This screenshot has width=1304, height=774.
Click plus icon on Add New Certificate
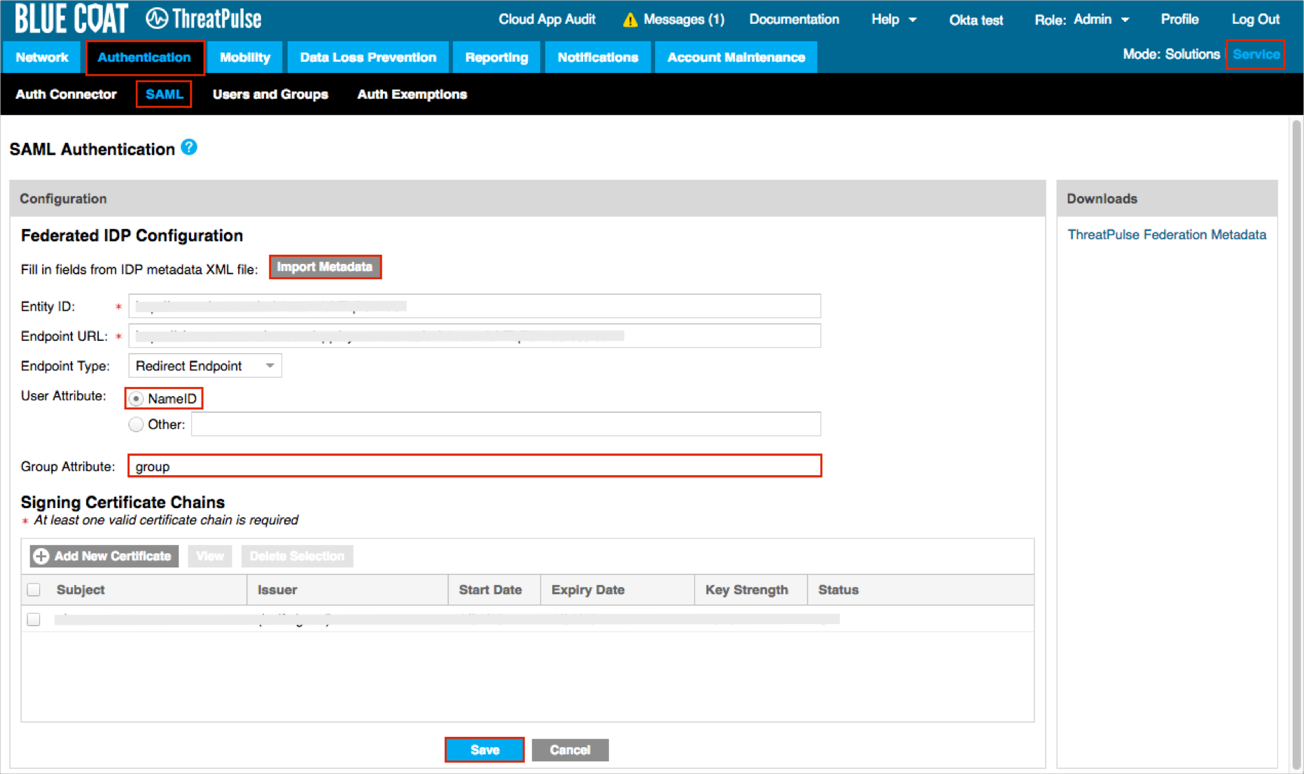pos(41,556)
